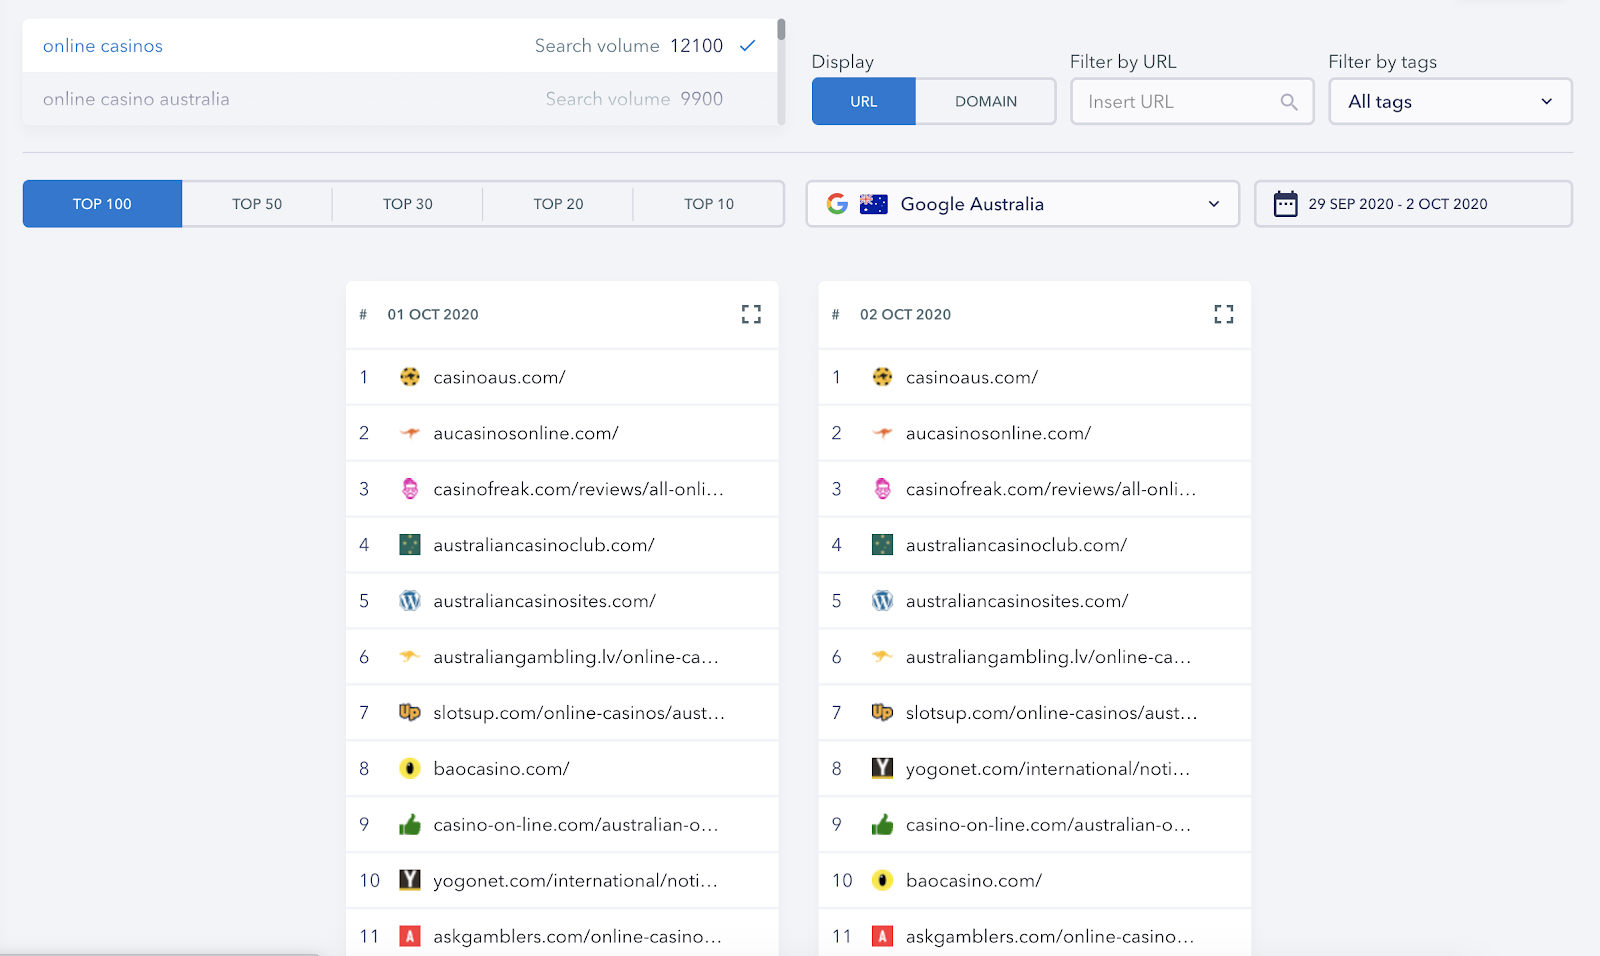
Task: Click the Google logo in the search engine selector
Action: [838, 204]
